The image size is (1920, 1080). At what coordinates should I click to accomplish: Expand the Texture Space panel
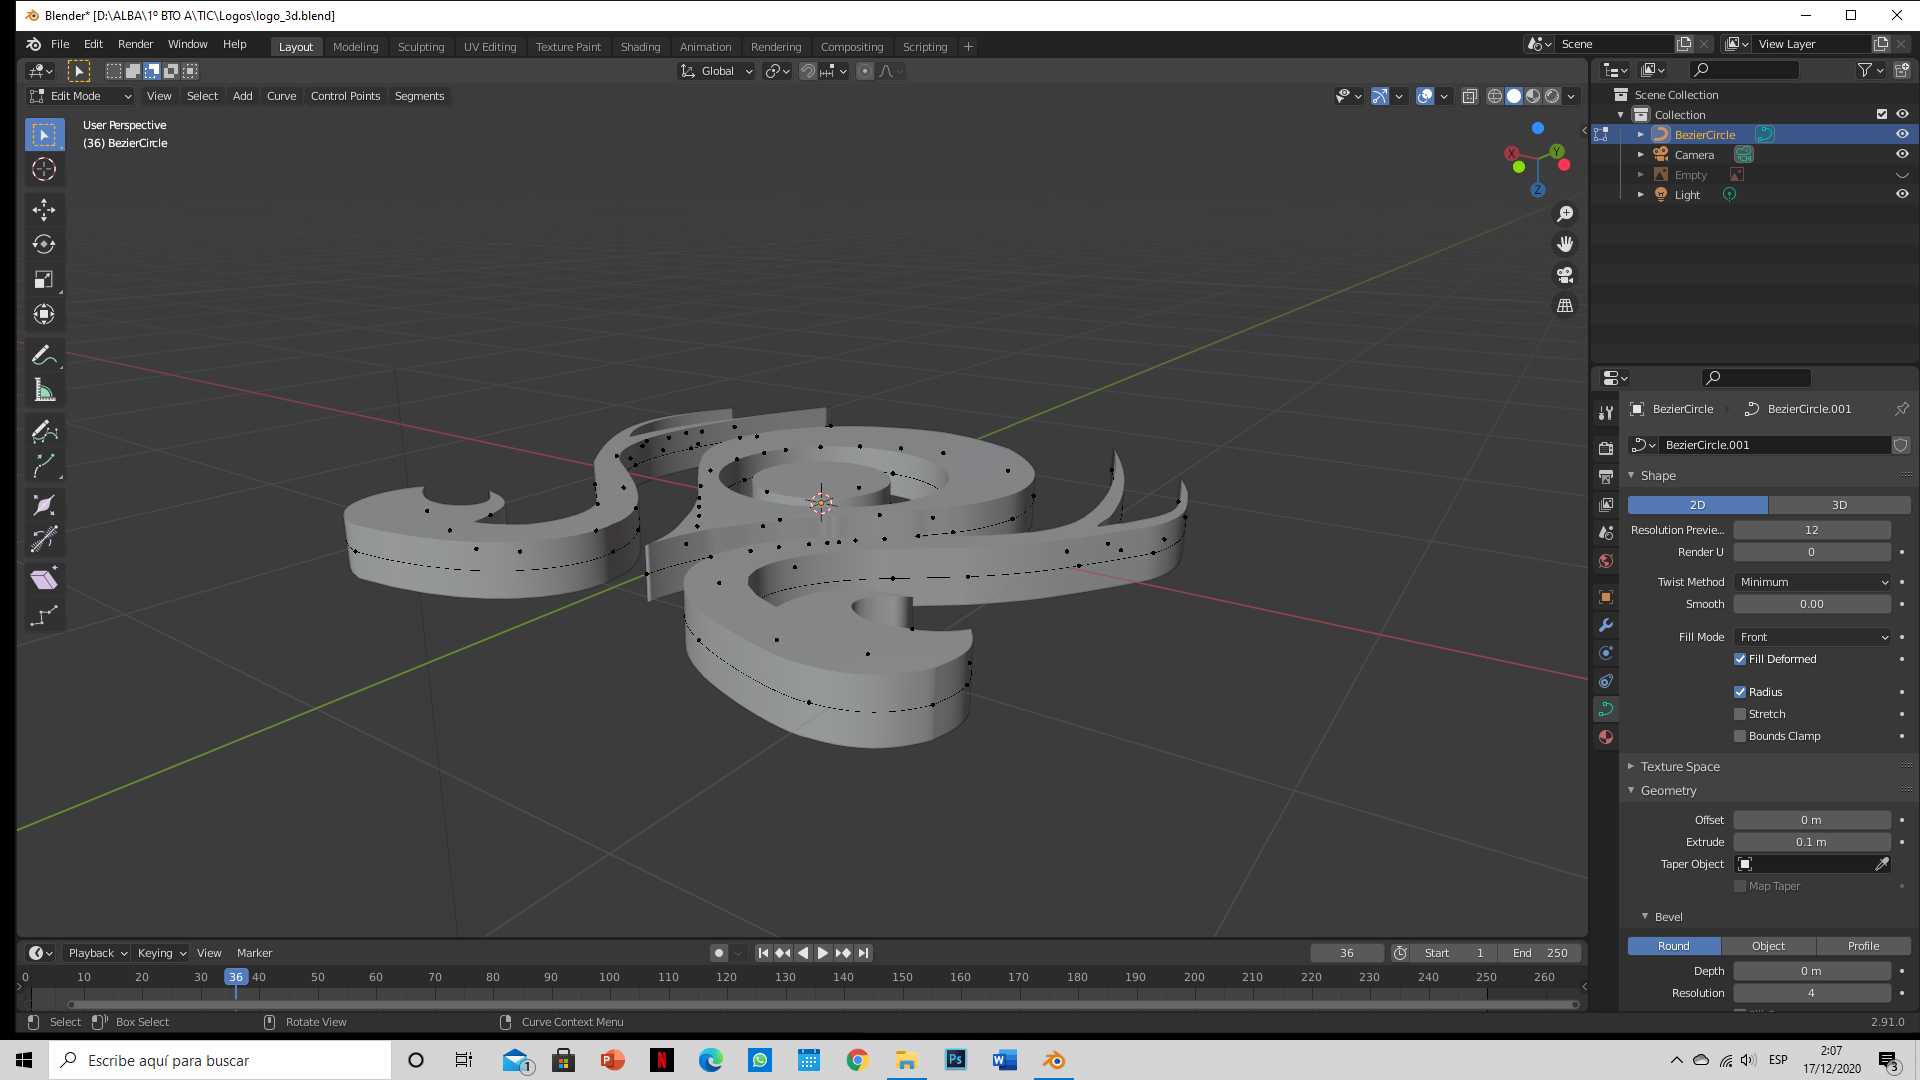[1680, 767]
